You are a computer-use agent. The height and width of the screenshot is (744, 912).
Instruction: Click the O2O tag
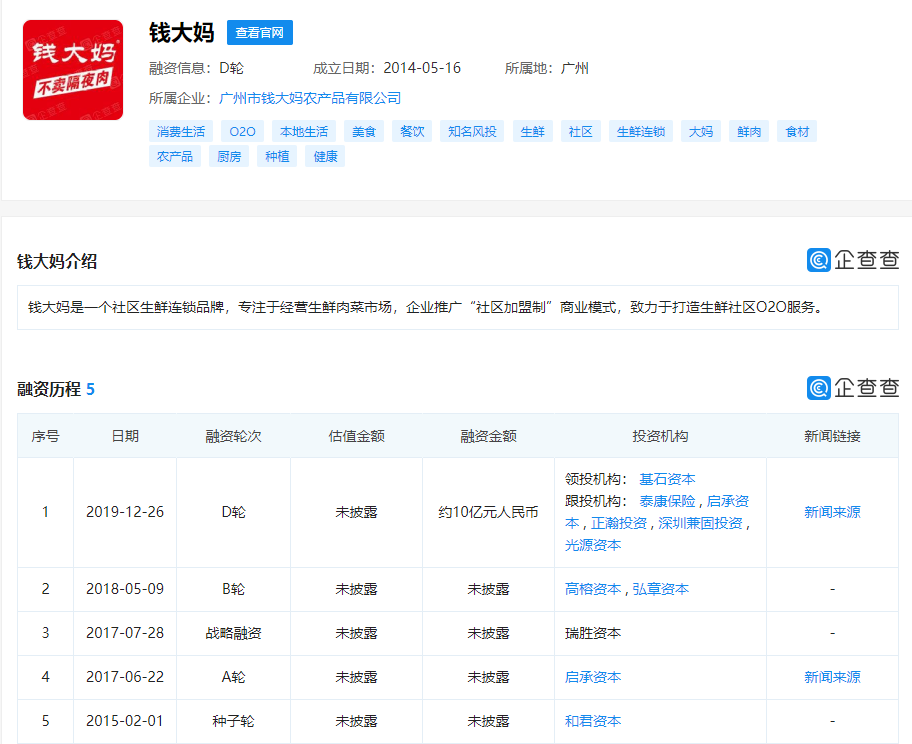243,130
